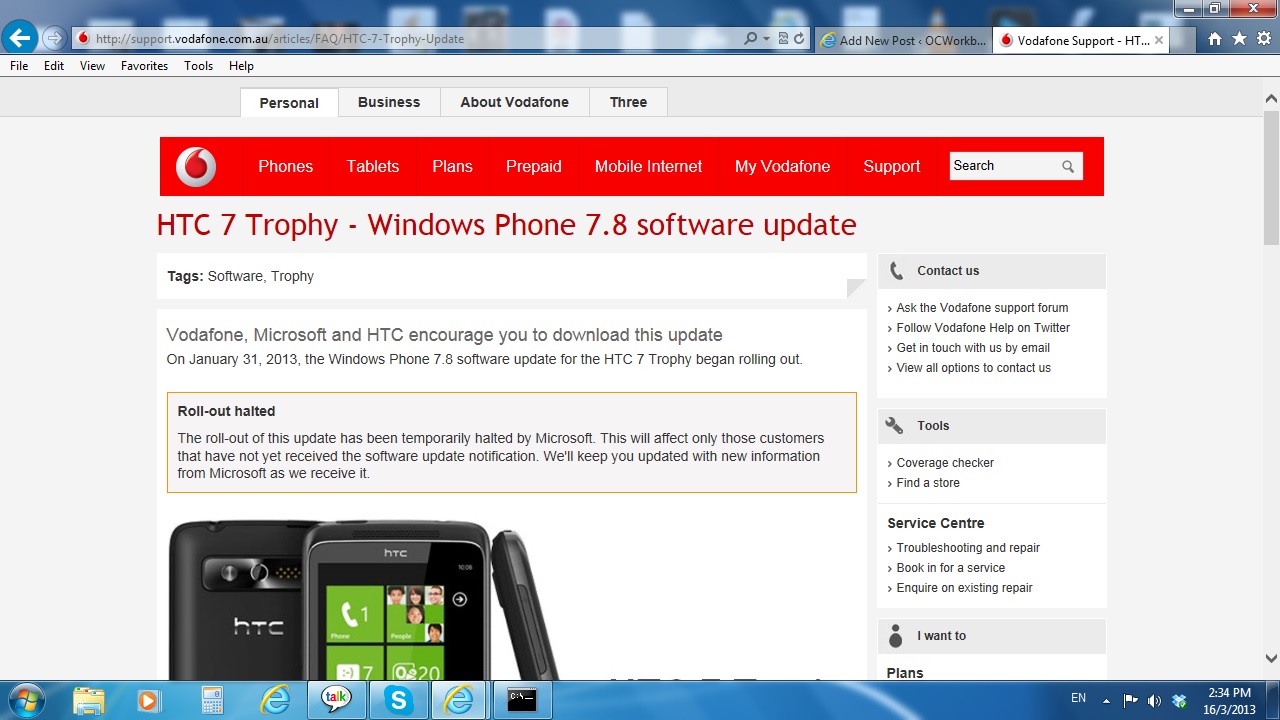Open Plans in the navigation bar

(x=452, y=167)
